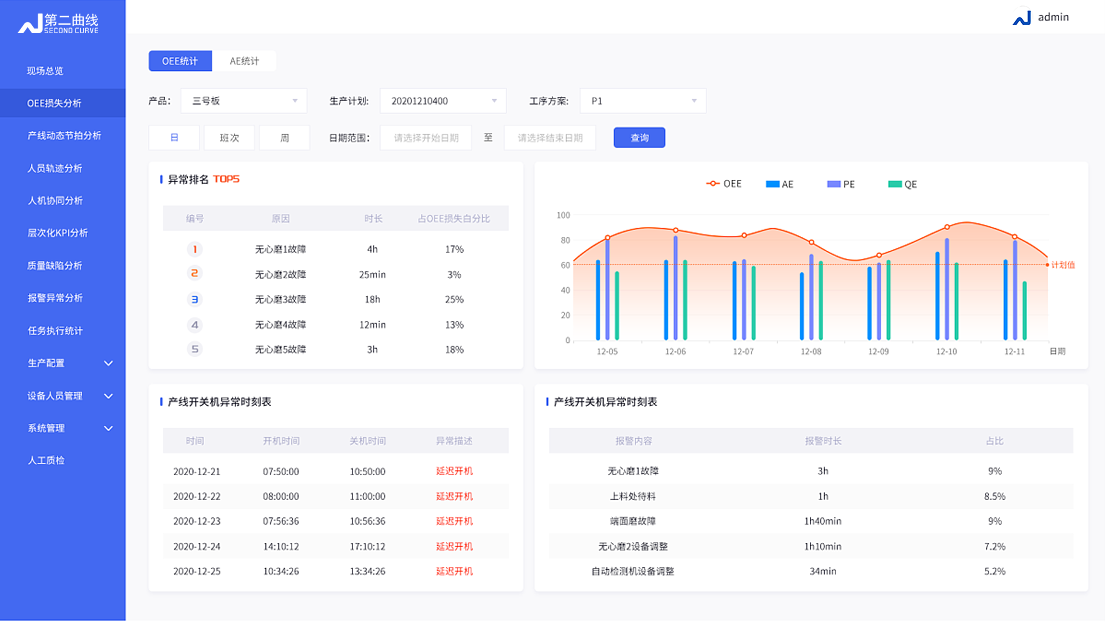Toggle the AE series legend icon

772,184
